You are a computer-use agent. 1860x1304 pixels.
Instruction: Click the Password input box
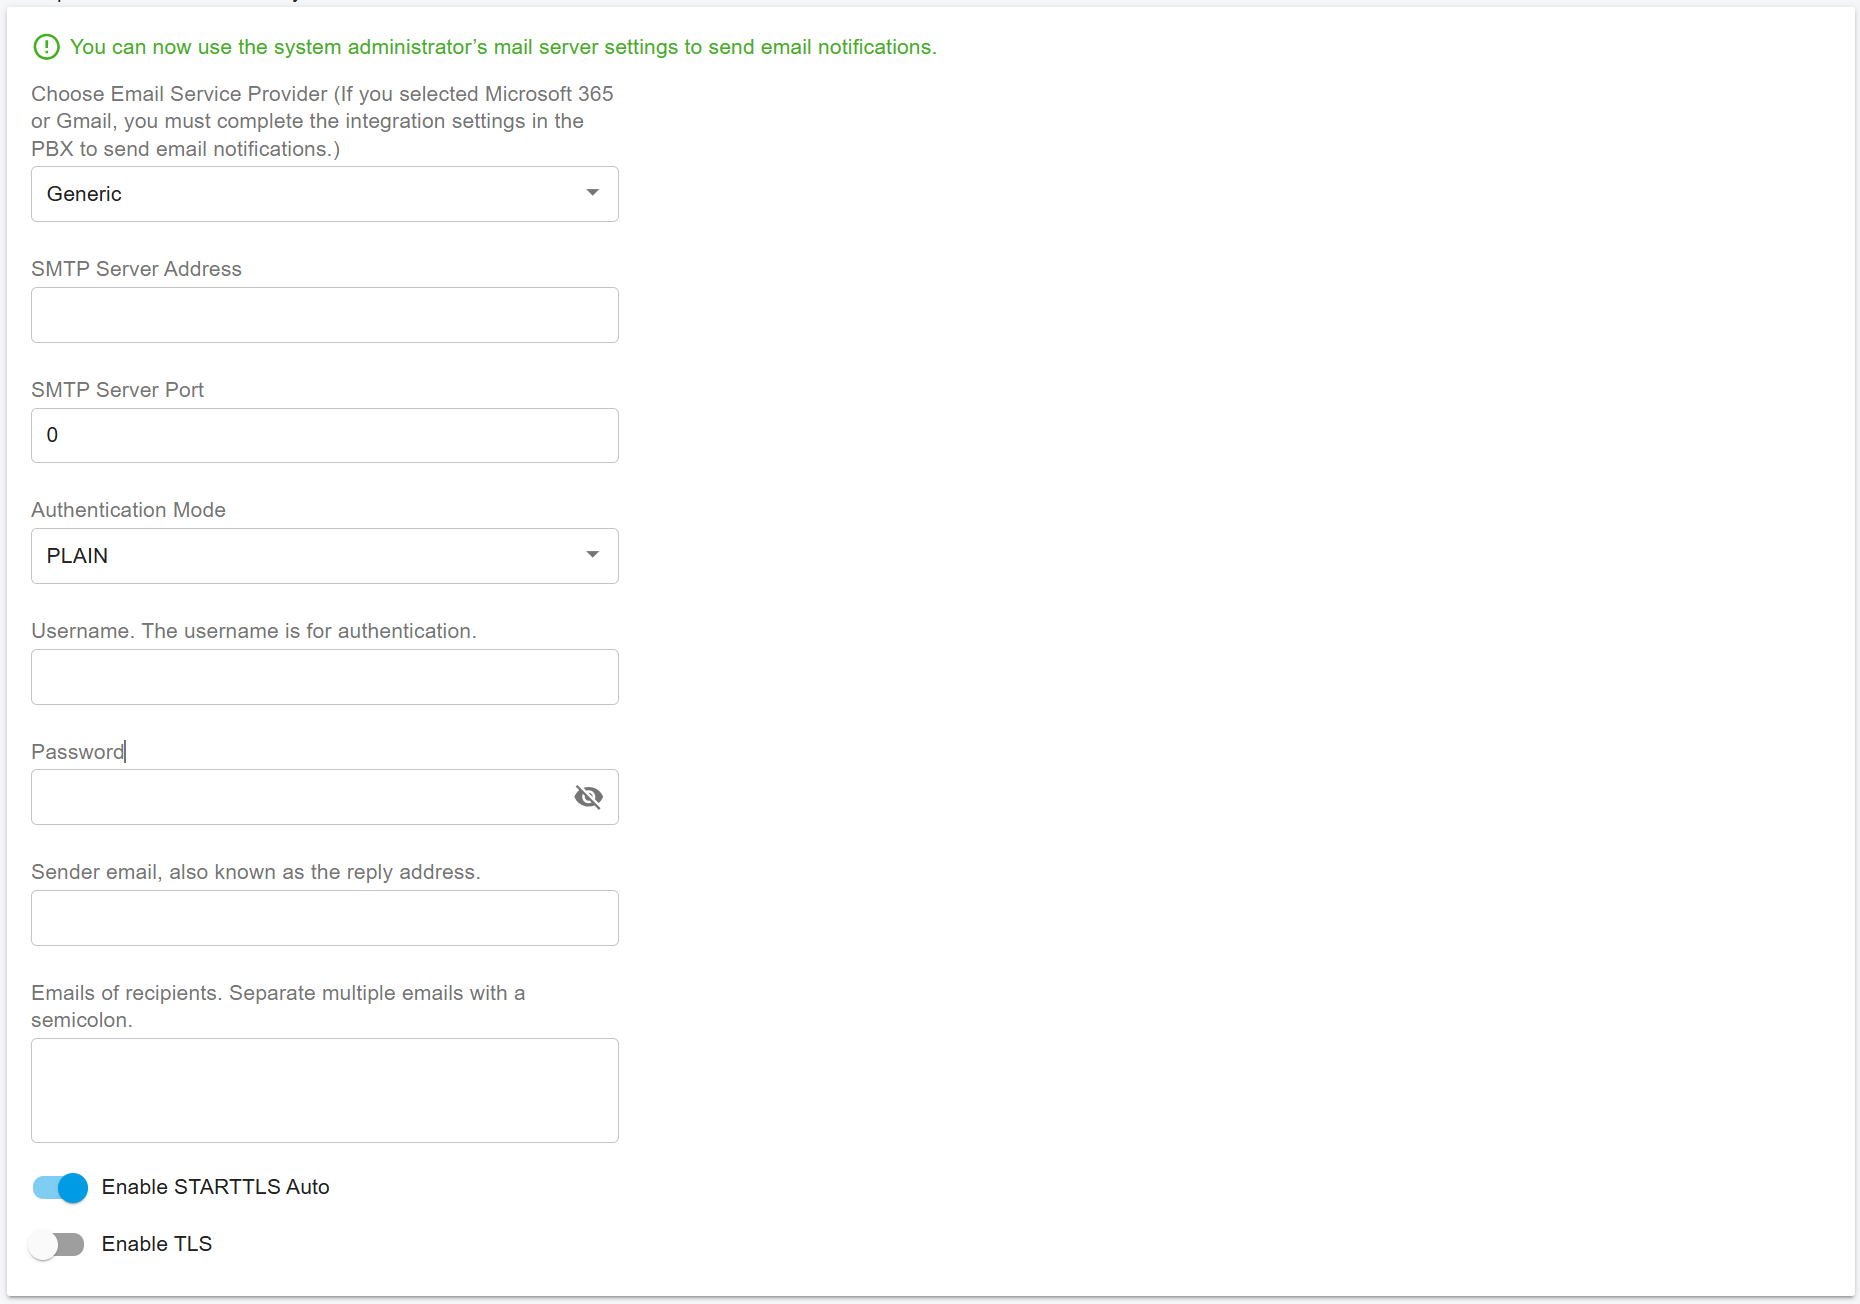tap(300, 797)
